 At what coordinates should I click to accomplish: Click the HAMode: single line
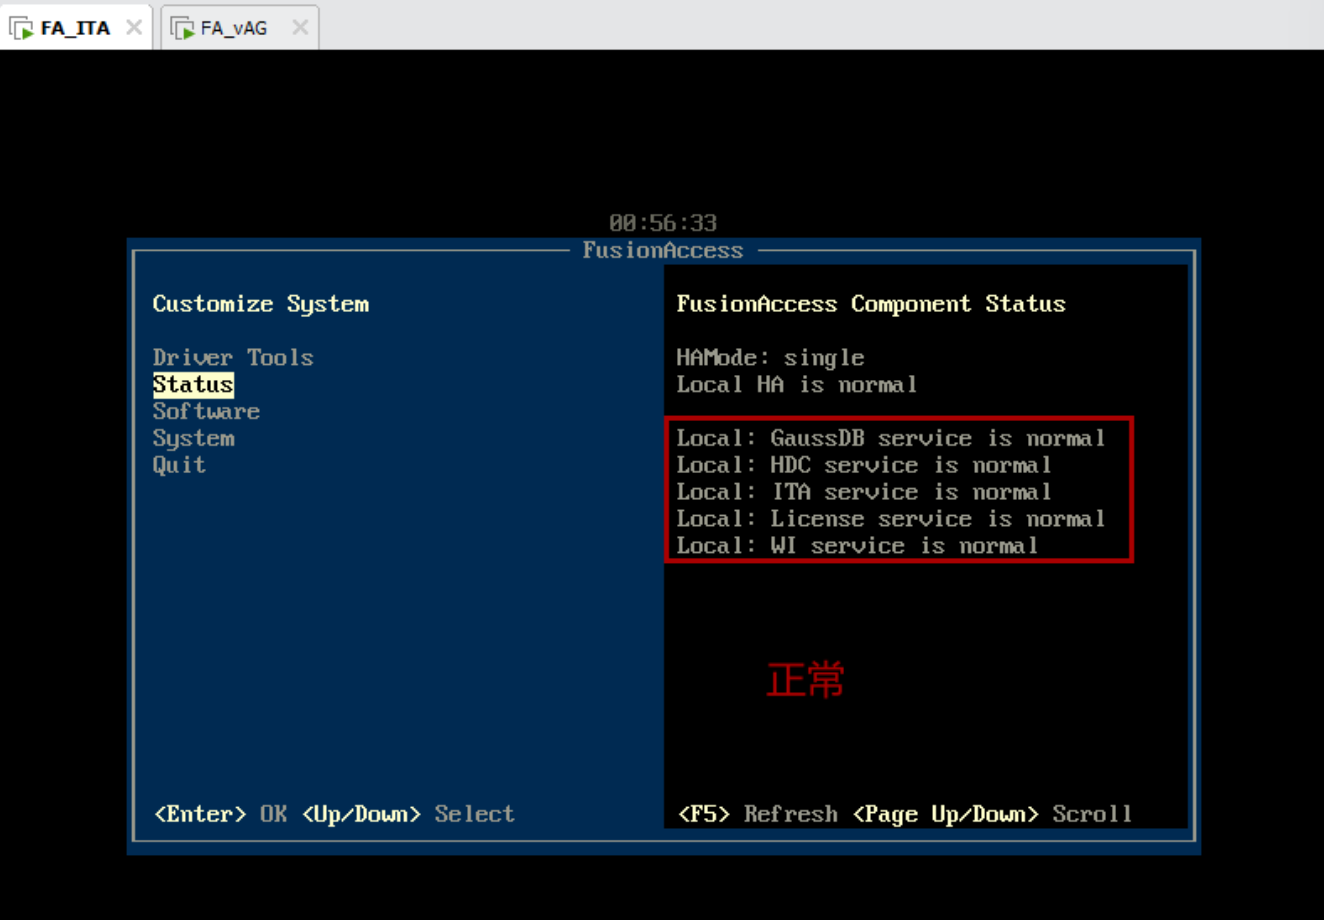(x=770, y=358)
